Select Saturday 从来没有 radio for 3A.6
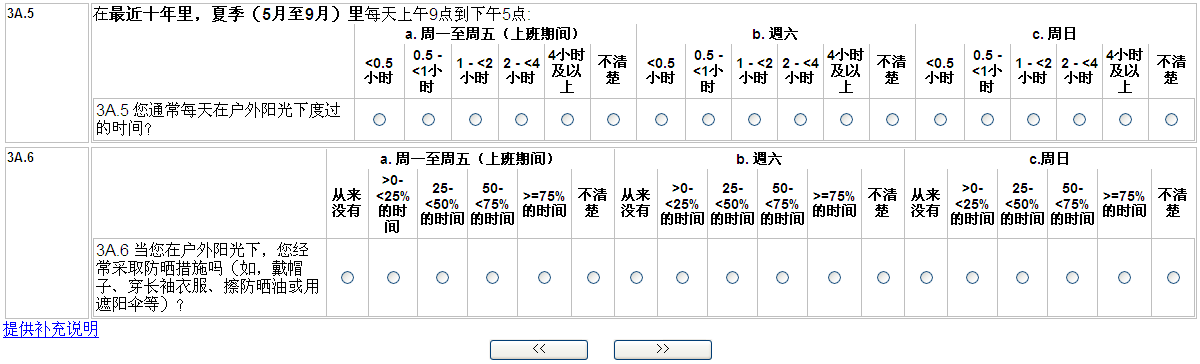 (x=636, y=277)
